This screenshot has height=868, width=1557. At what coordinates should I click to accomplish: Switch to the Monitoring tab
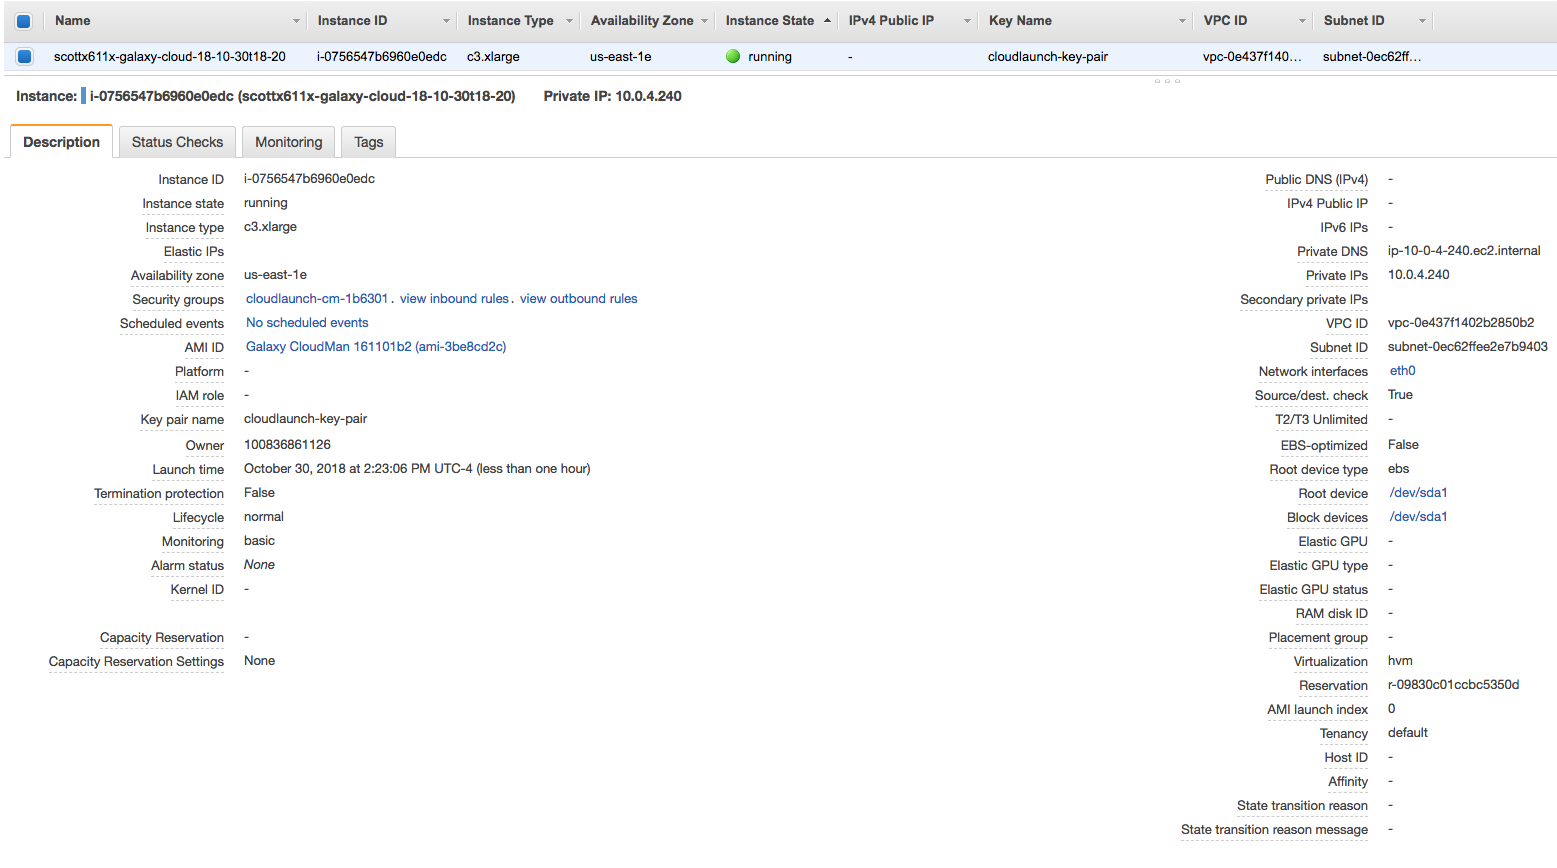pos(288,141)
